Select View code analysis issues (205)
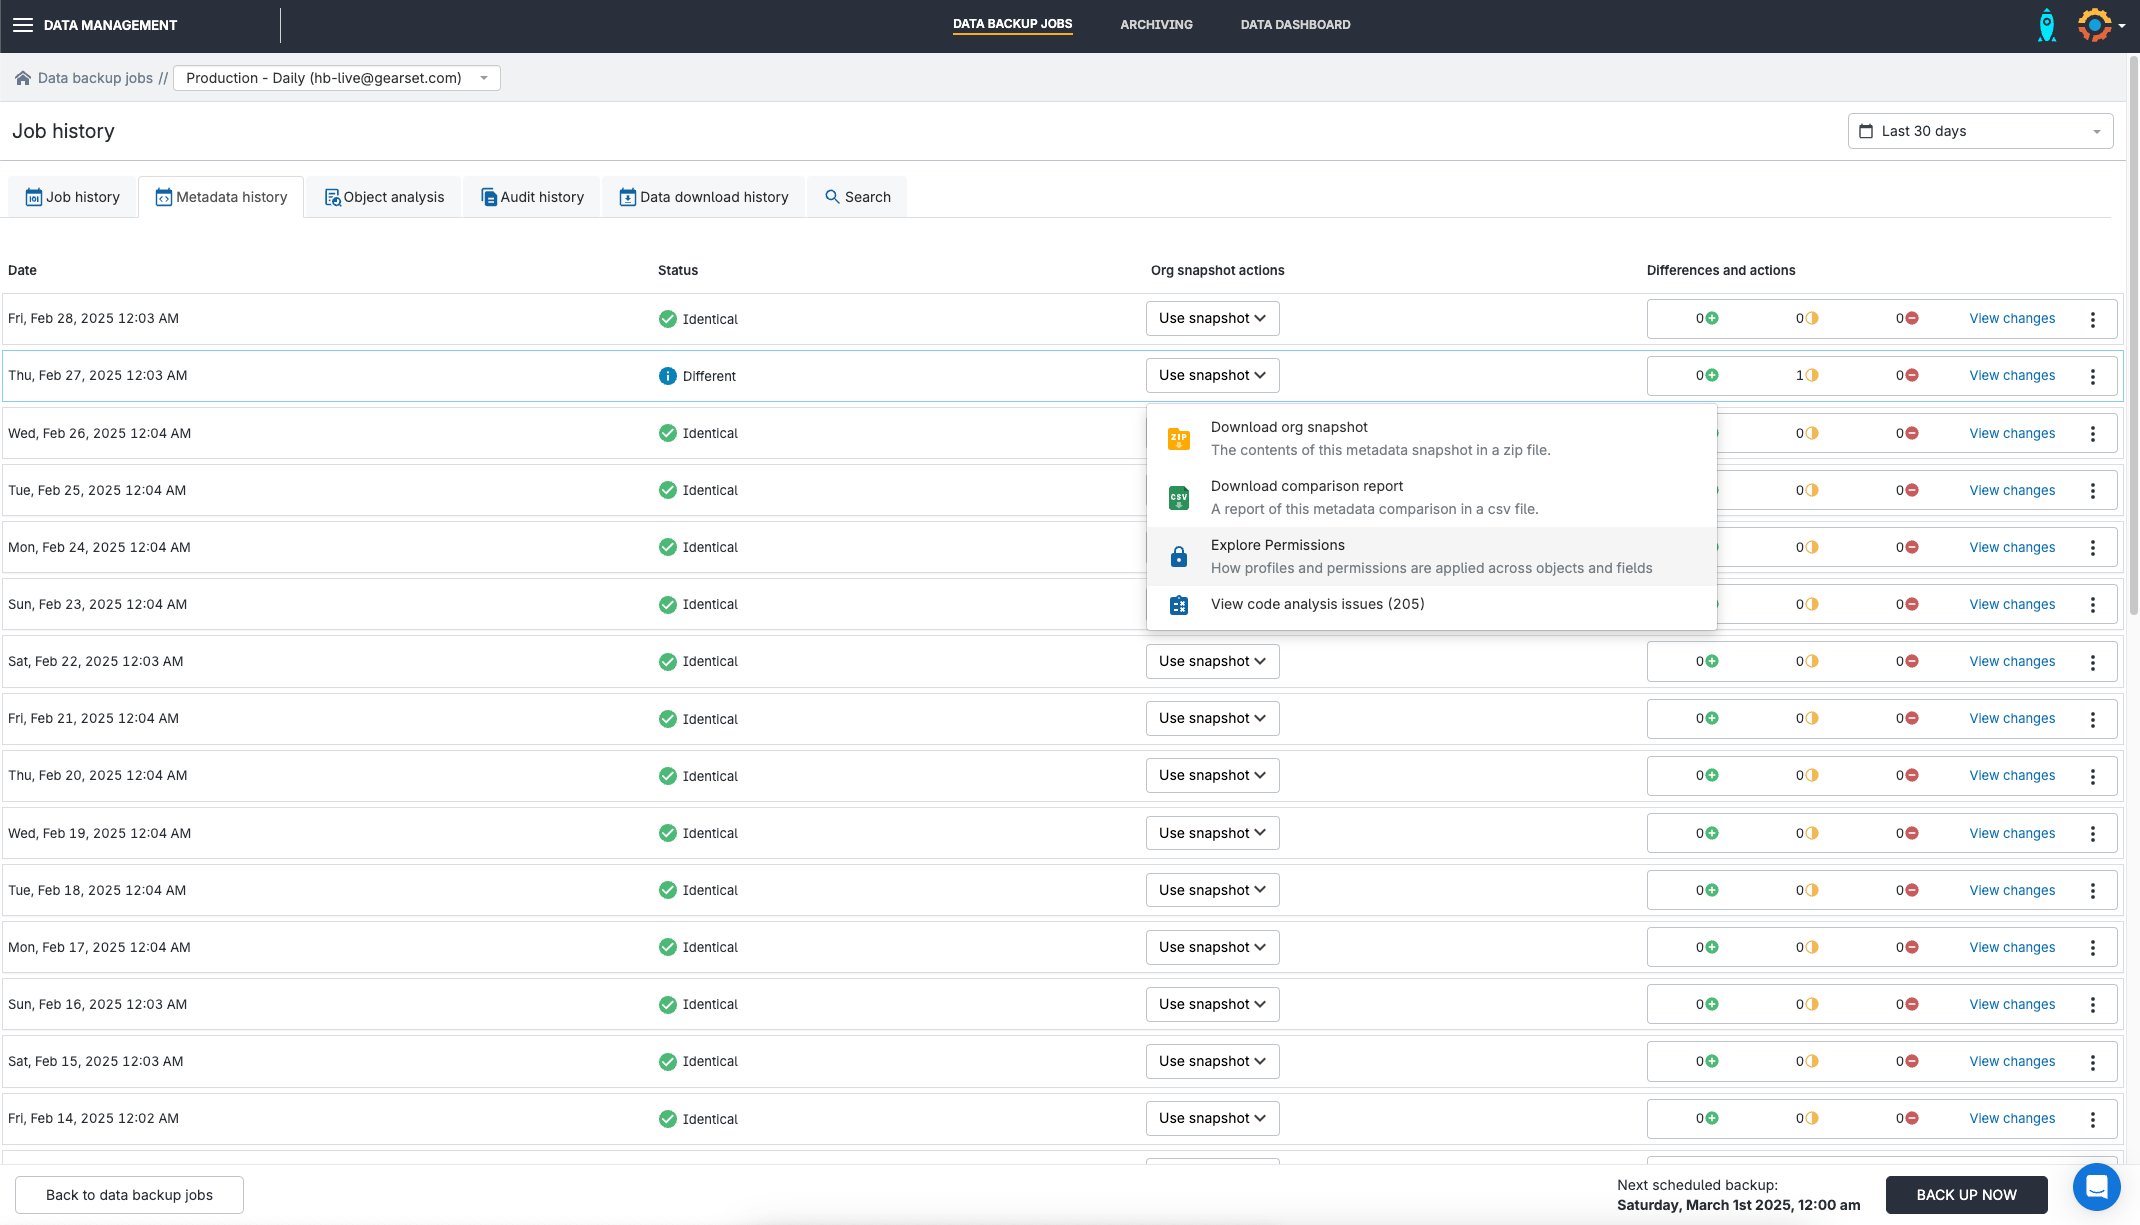2140x1225 pixels. (x=1317, y=604)
